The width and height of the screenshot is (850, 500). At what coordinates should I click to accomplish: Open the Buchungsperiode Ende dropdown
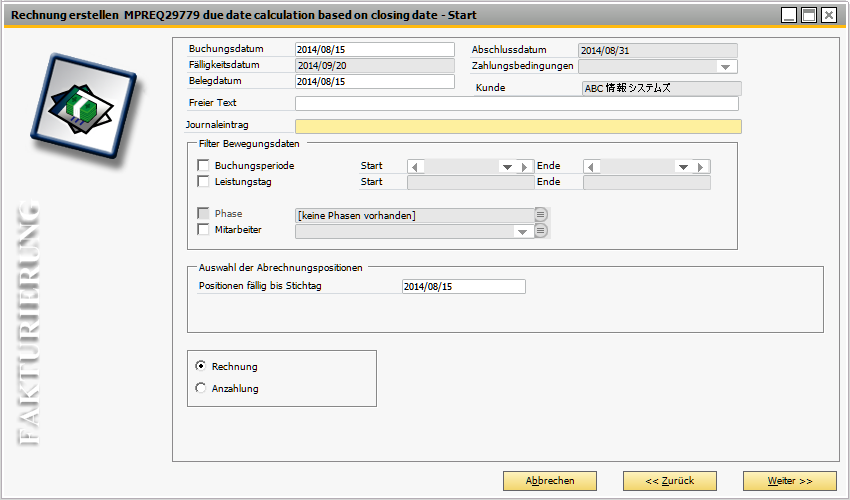(x=683, y=167)
